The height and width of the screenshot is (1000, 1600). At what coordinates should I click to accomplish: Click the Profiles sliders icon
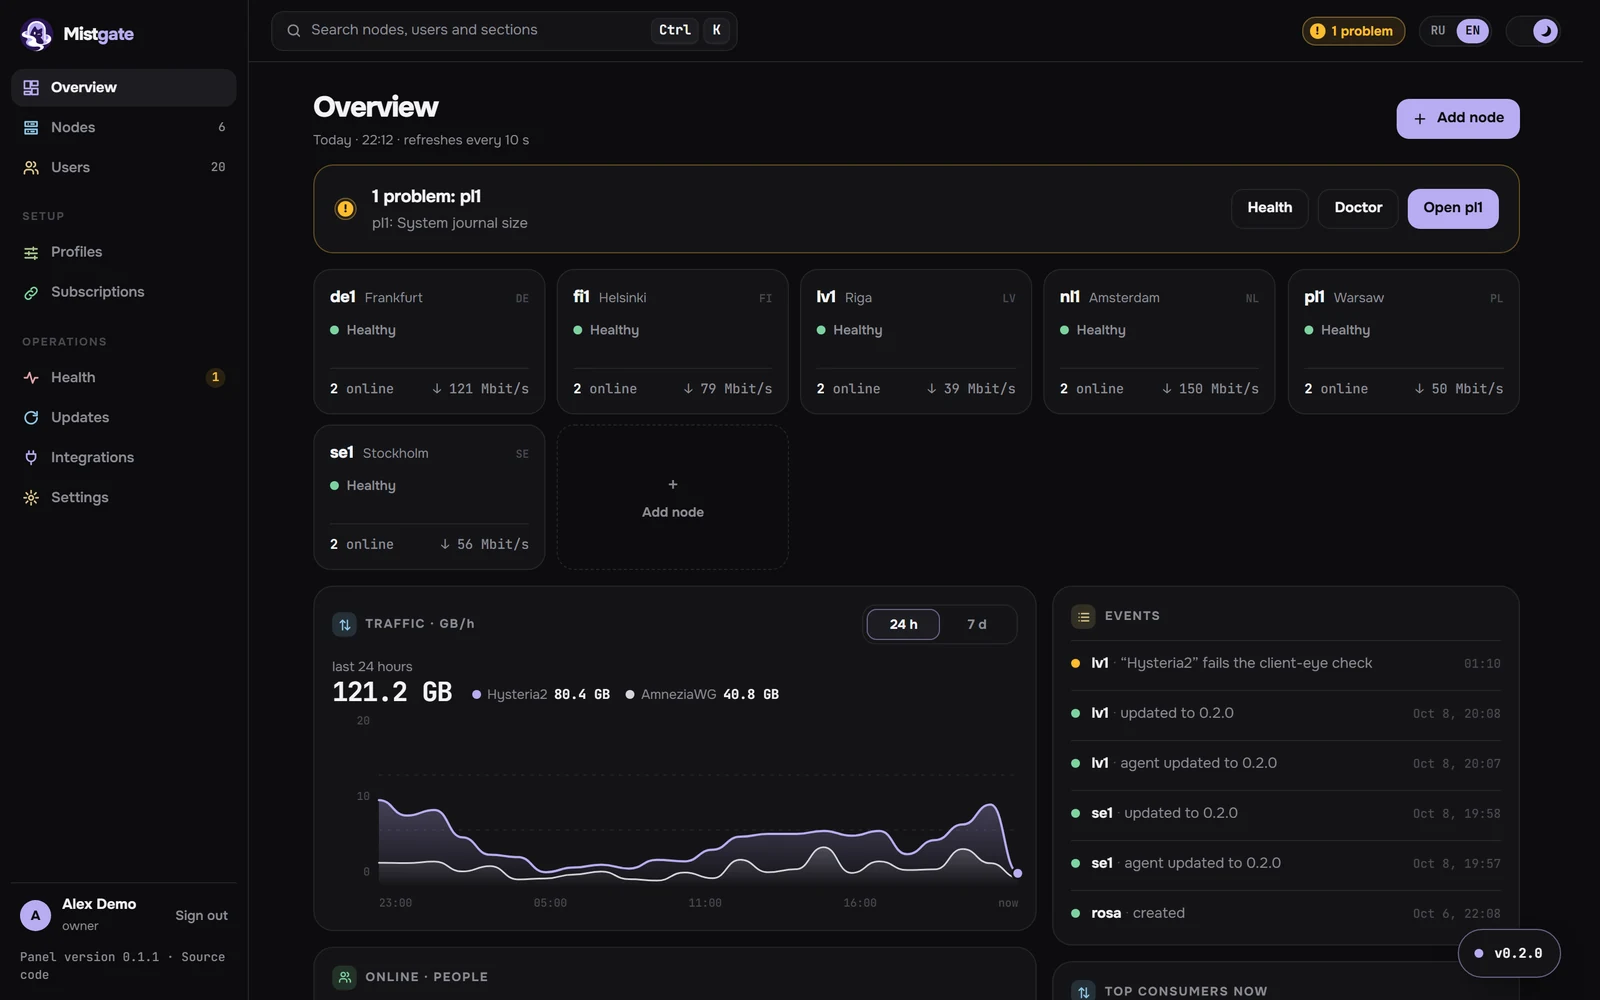31,252
